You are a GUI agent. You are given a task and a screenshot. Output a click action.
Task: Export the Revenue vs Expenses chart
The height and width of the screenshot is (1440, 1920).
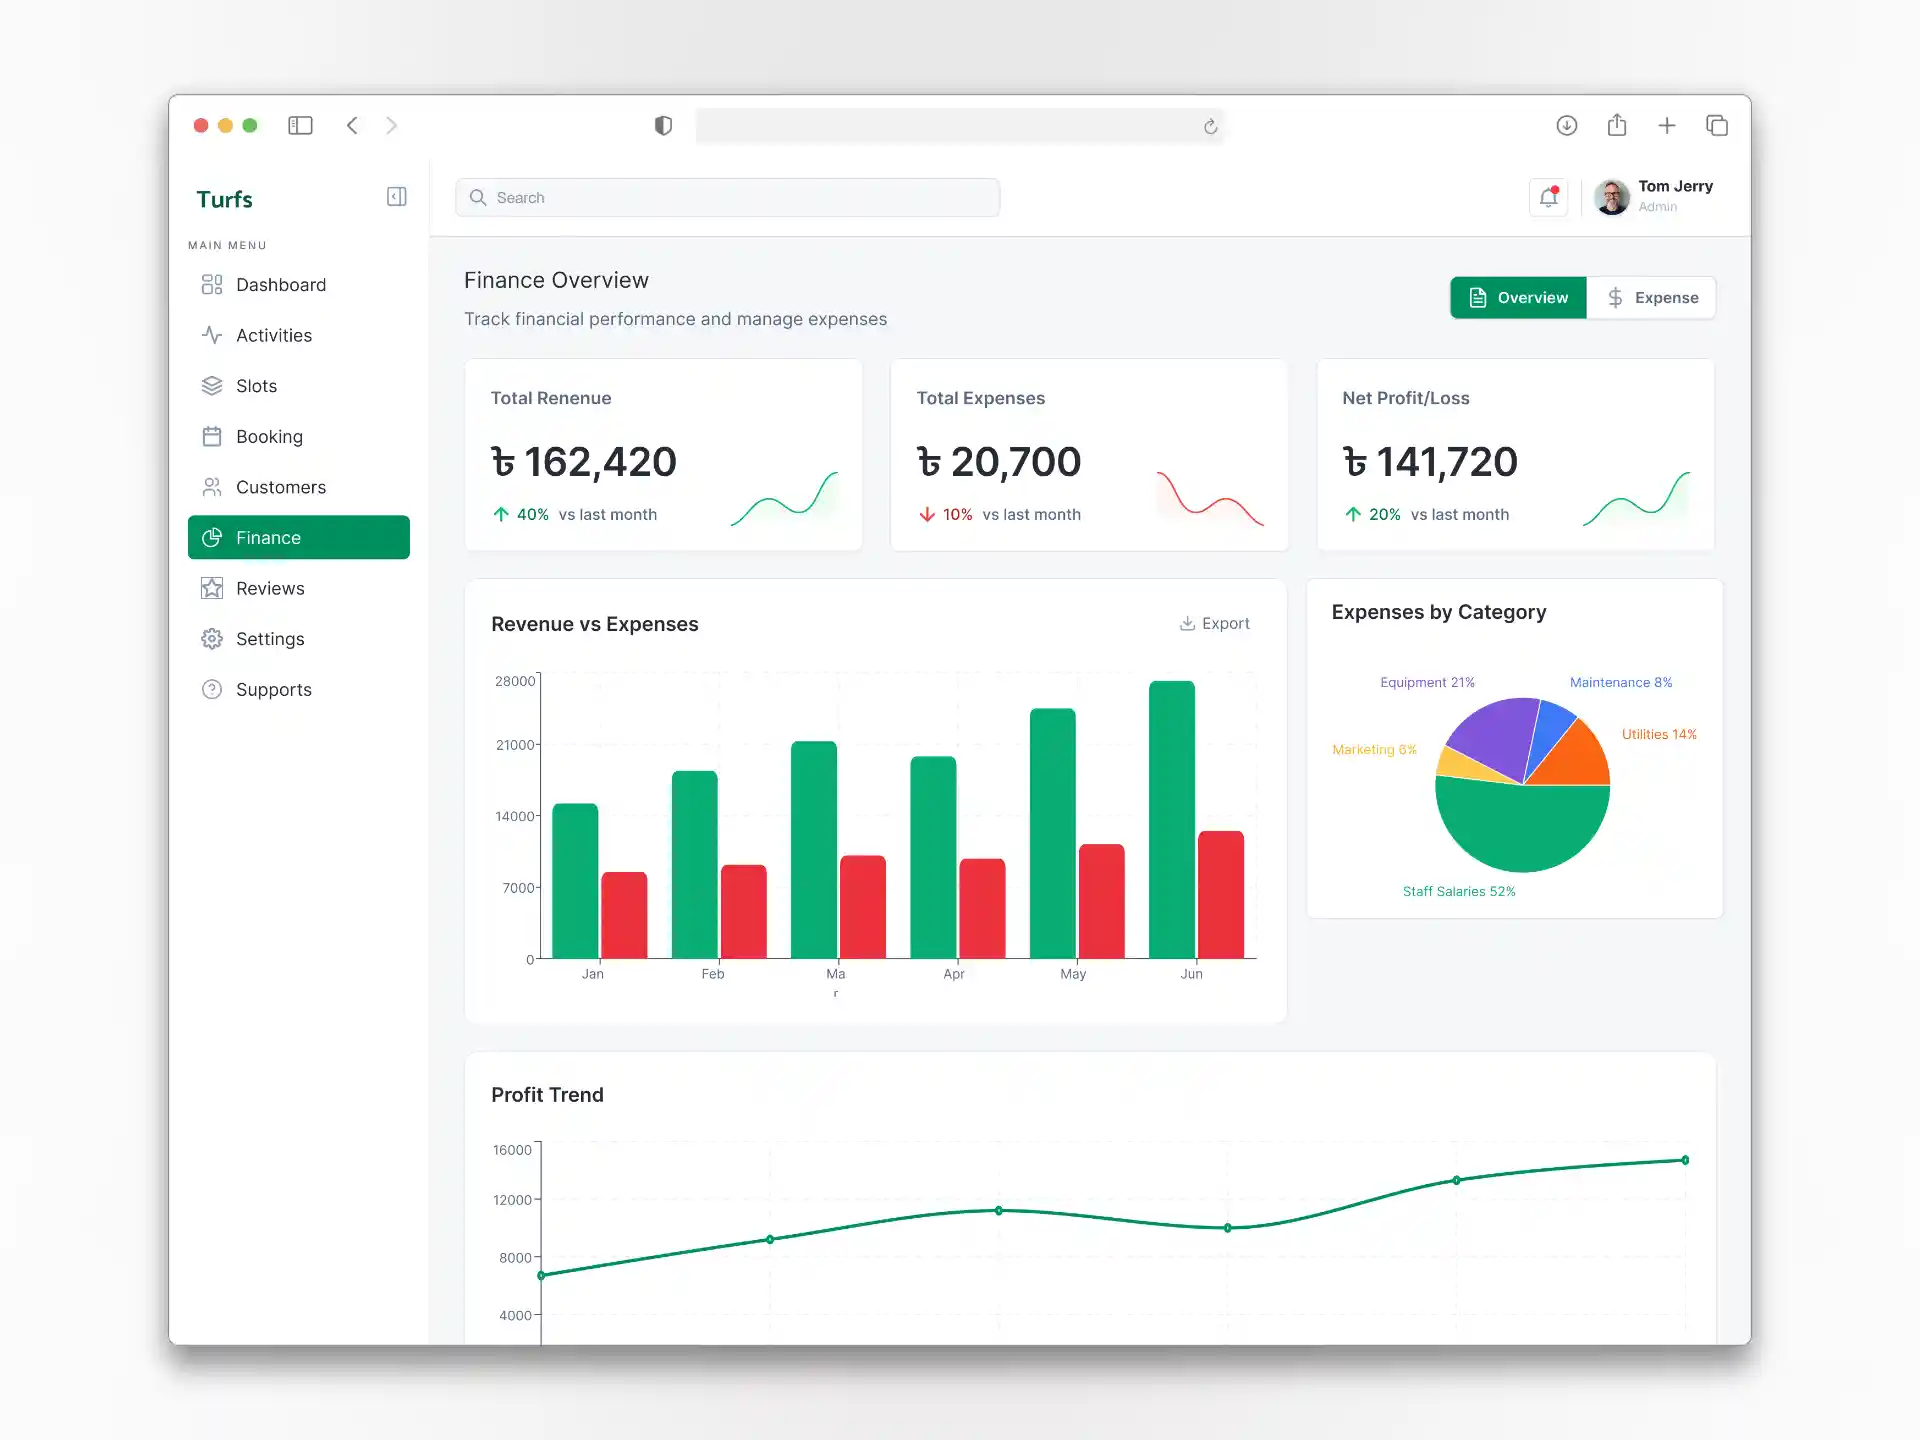tap(1214, 623)
